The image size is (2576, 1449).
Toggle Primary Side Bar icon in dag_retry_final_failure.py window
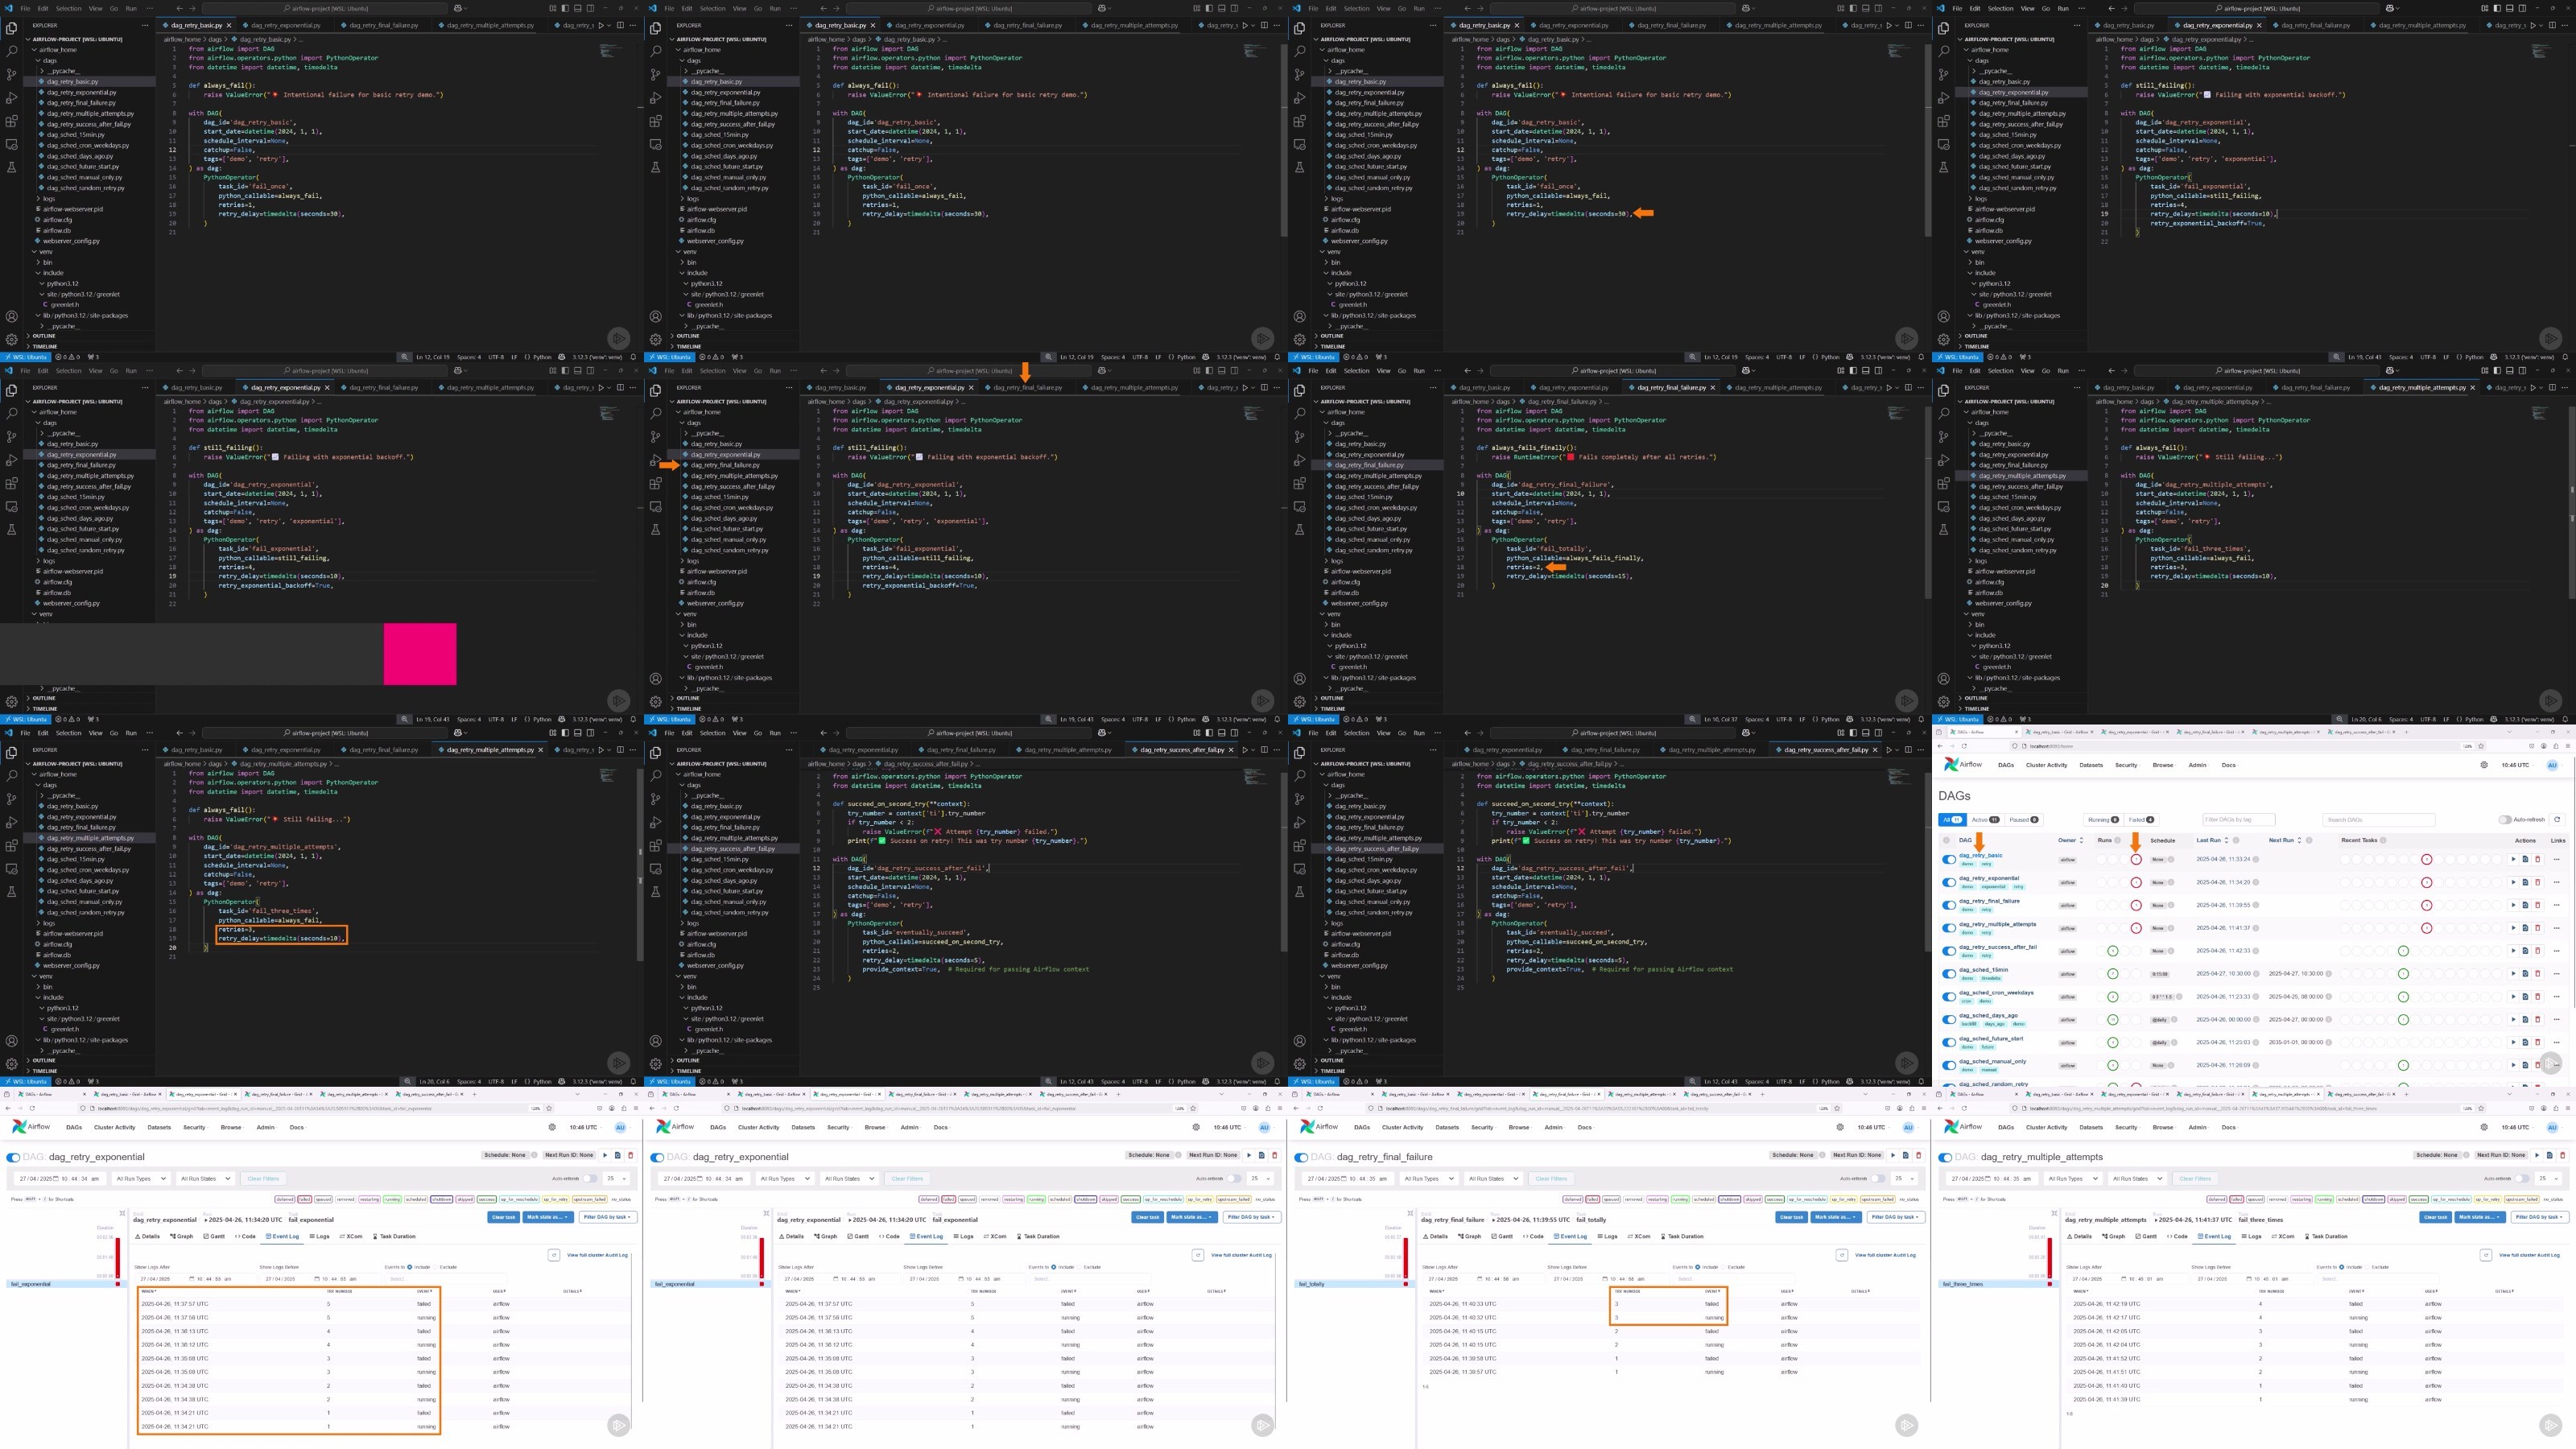(1853, 371)
